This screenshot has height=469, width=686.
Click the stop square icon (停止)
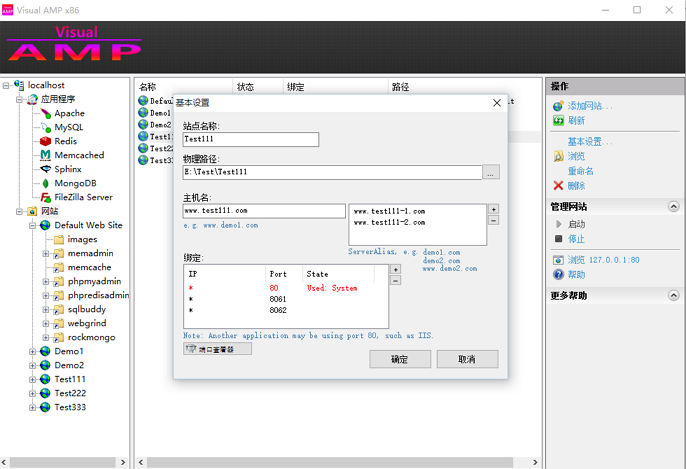coord(558,238)
